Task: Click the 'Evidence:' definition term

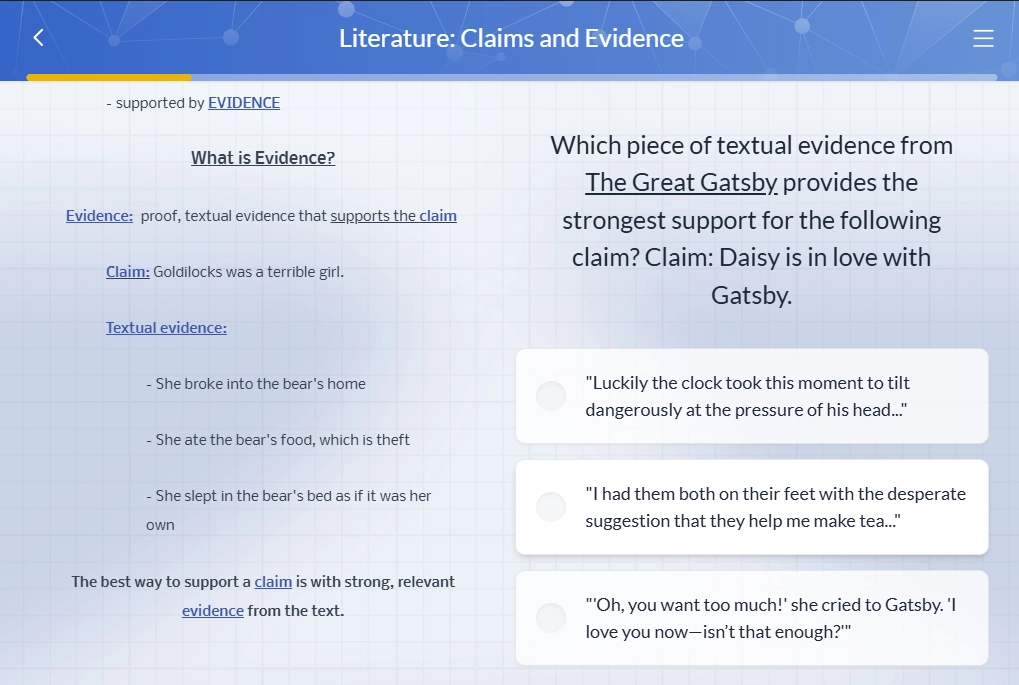Action: pos(99,216)
